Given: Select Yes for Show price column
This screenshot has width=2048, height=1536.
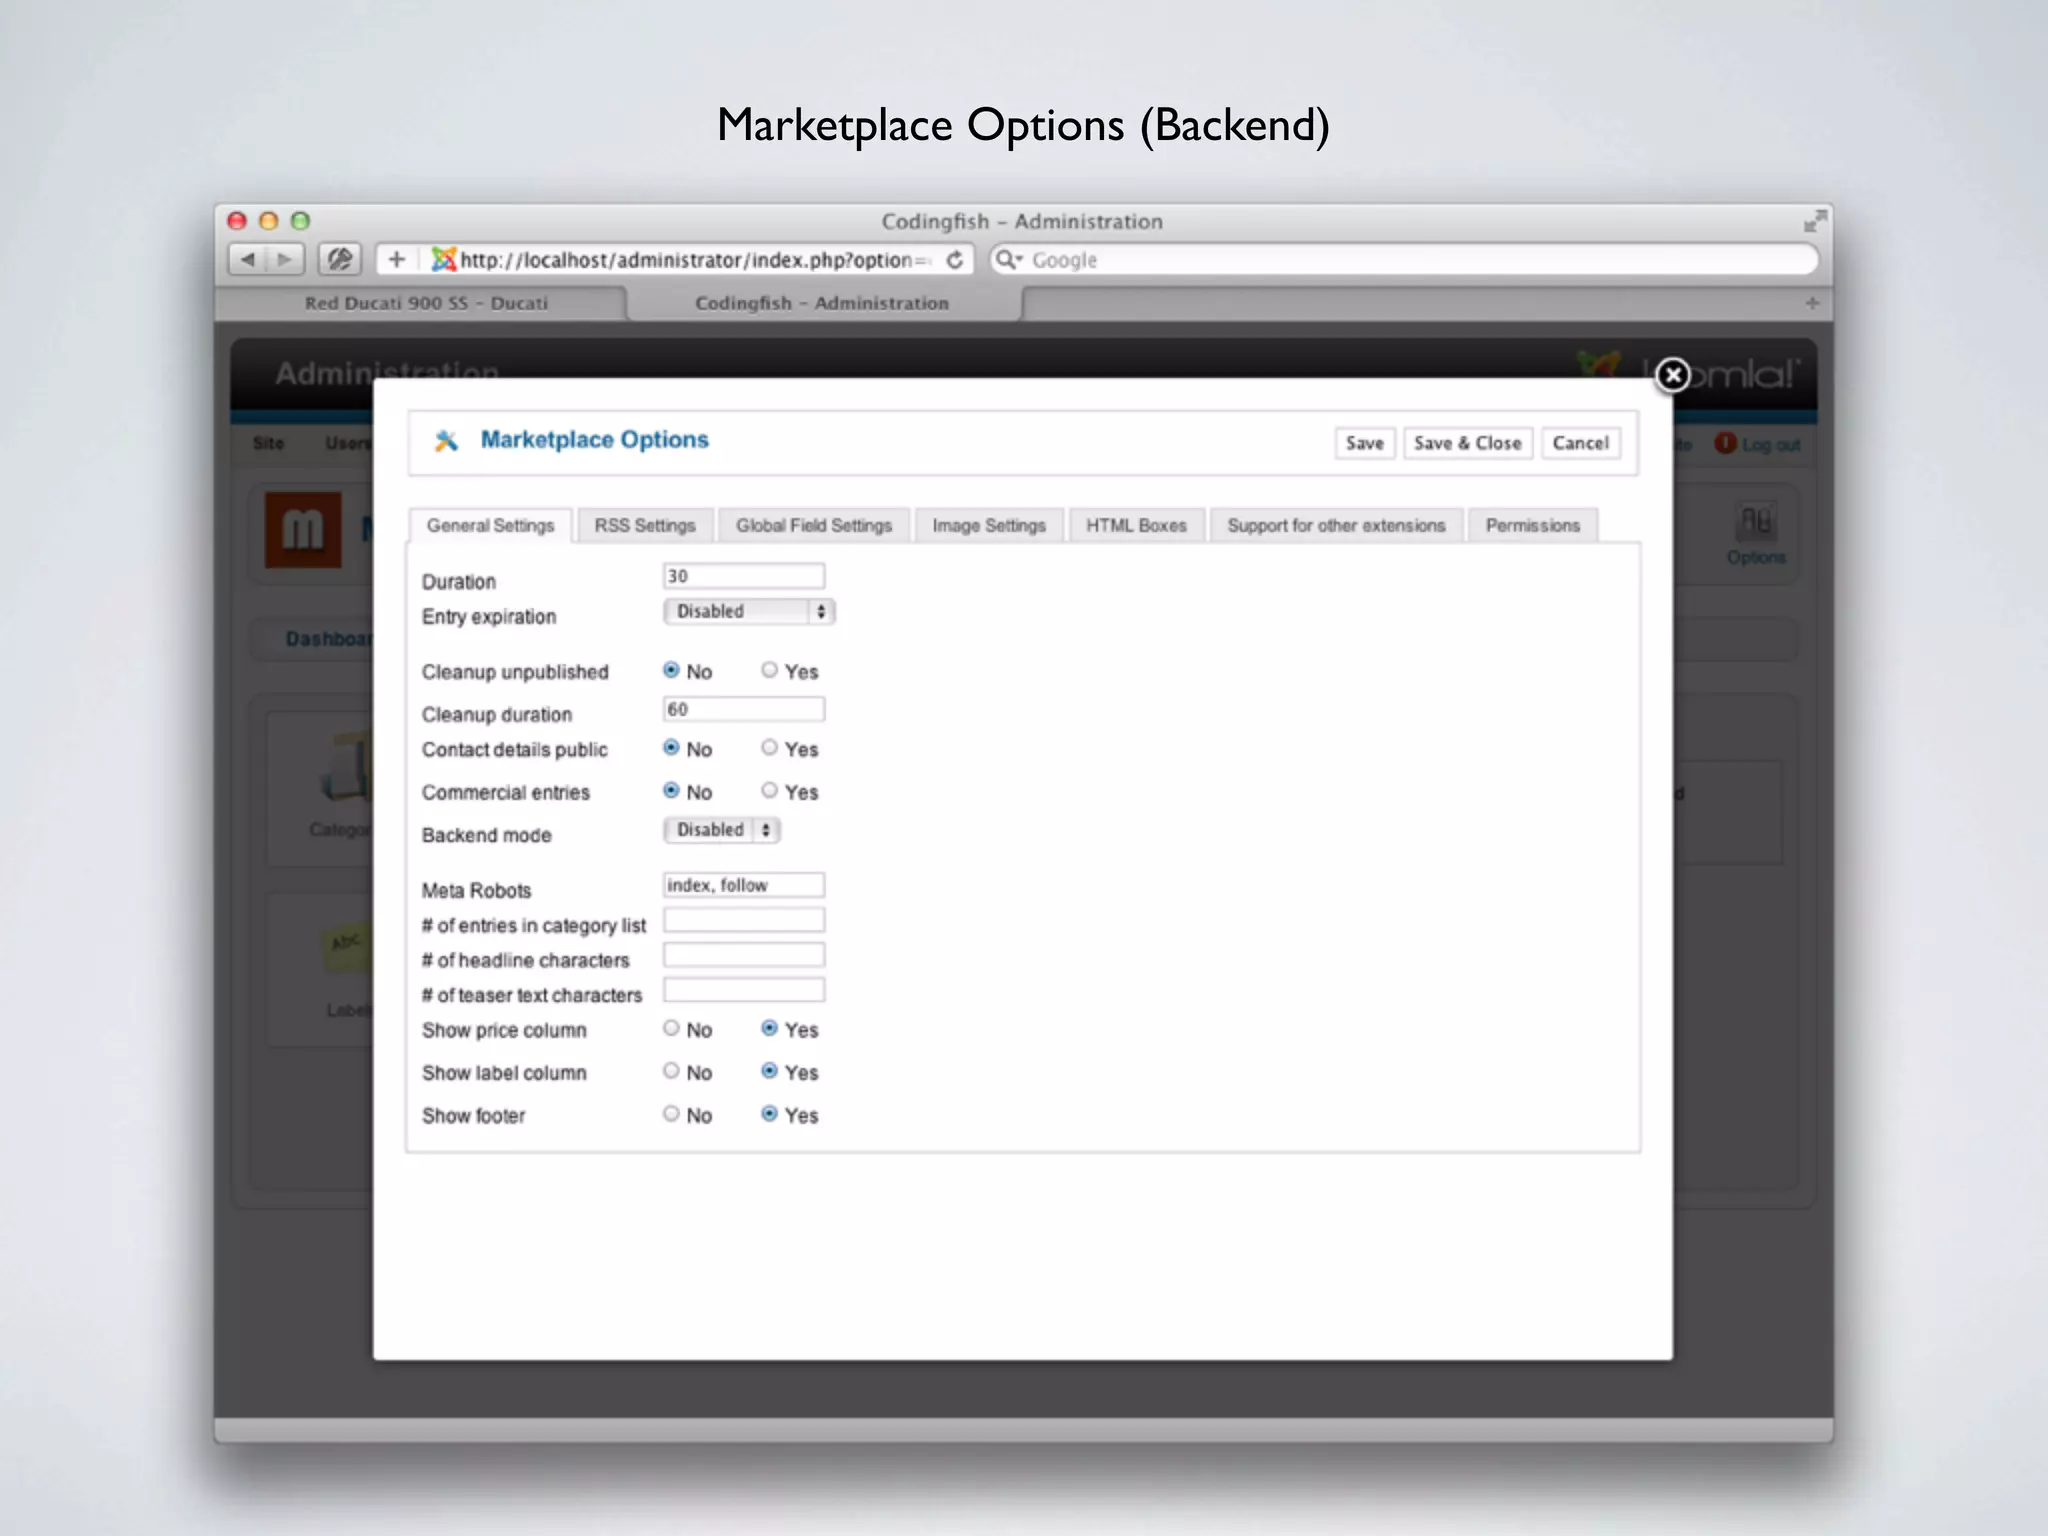Looking at the screenshot, I should pos(769,1028).
